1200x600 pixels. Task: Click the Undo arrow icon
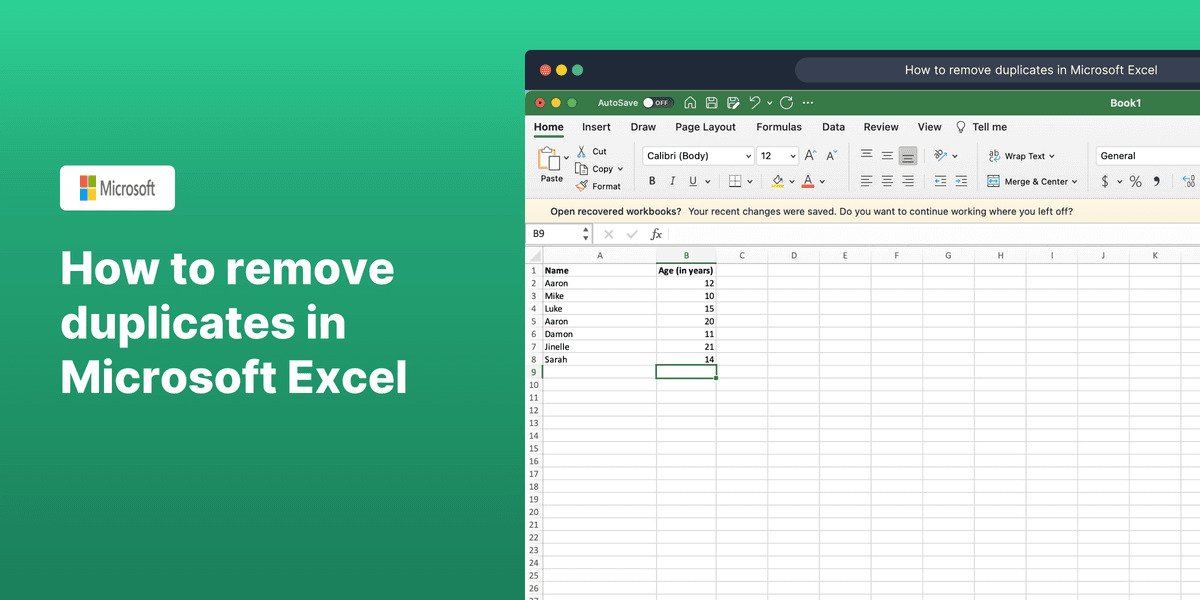coord(753,102)
